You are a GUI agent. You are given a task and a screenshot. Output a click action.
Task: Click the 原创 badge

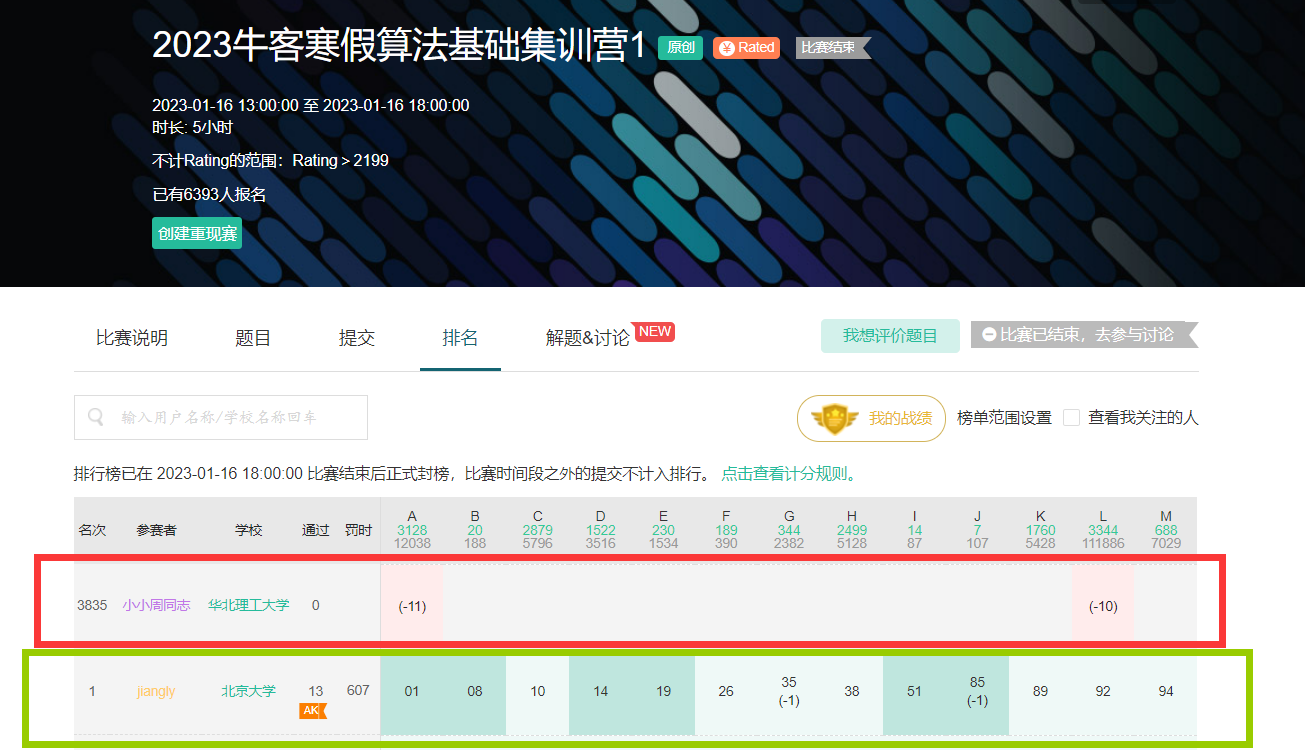[681, 47]
